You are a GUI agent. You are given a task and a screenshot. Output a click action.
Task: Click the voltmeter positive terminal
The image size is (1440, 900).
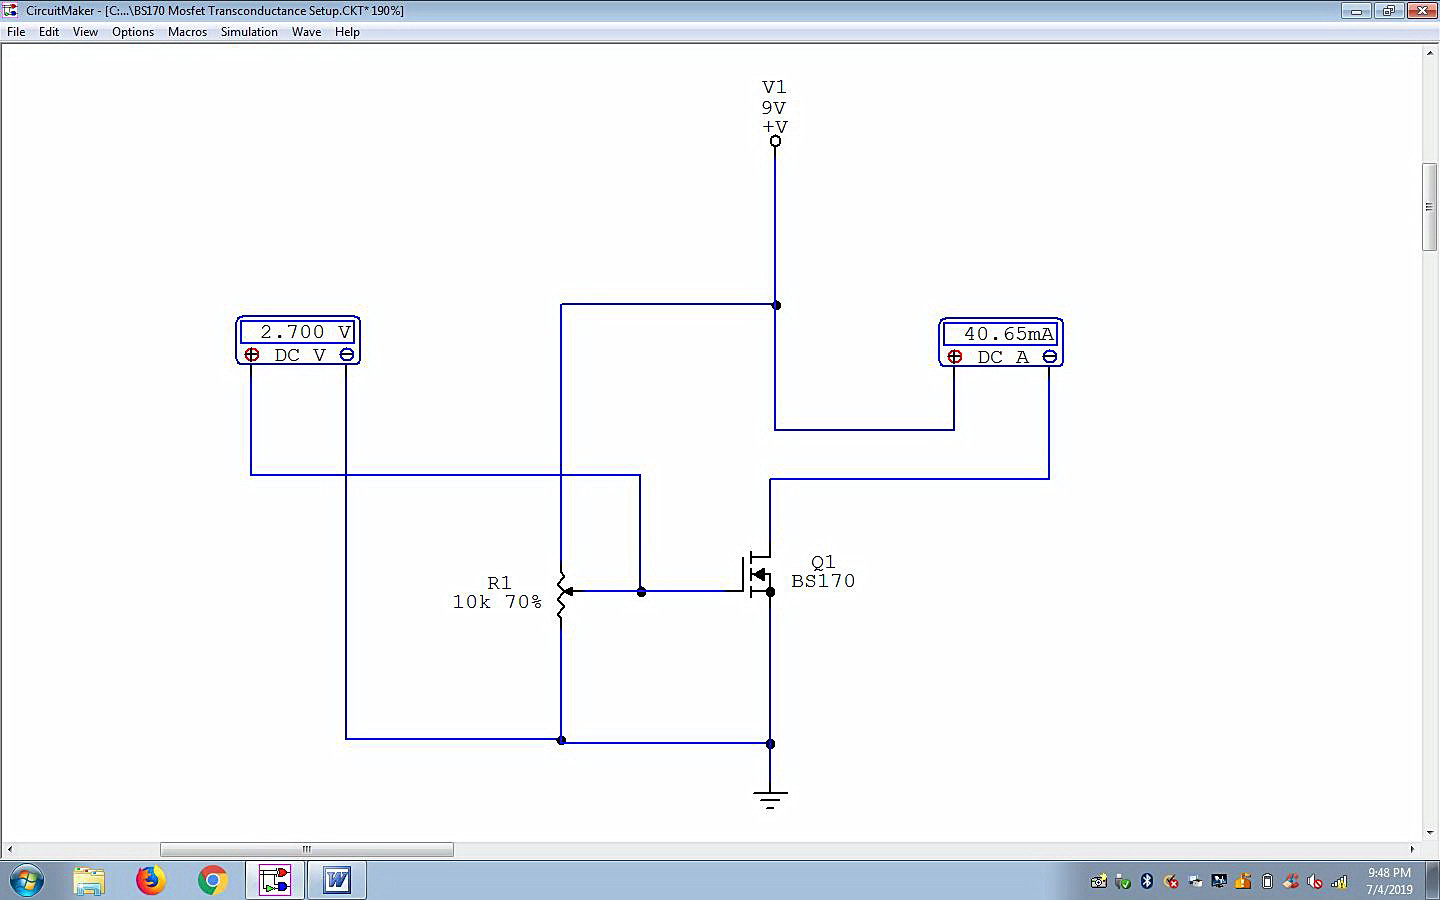click(x=252, y=355)
